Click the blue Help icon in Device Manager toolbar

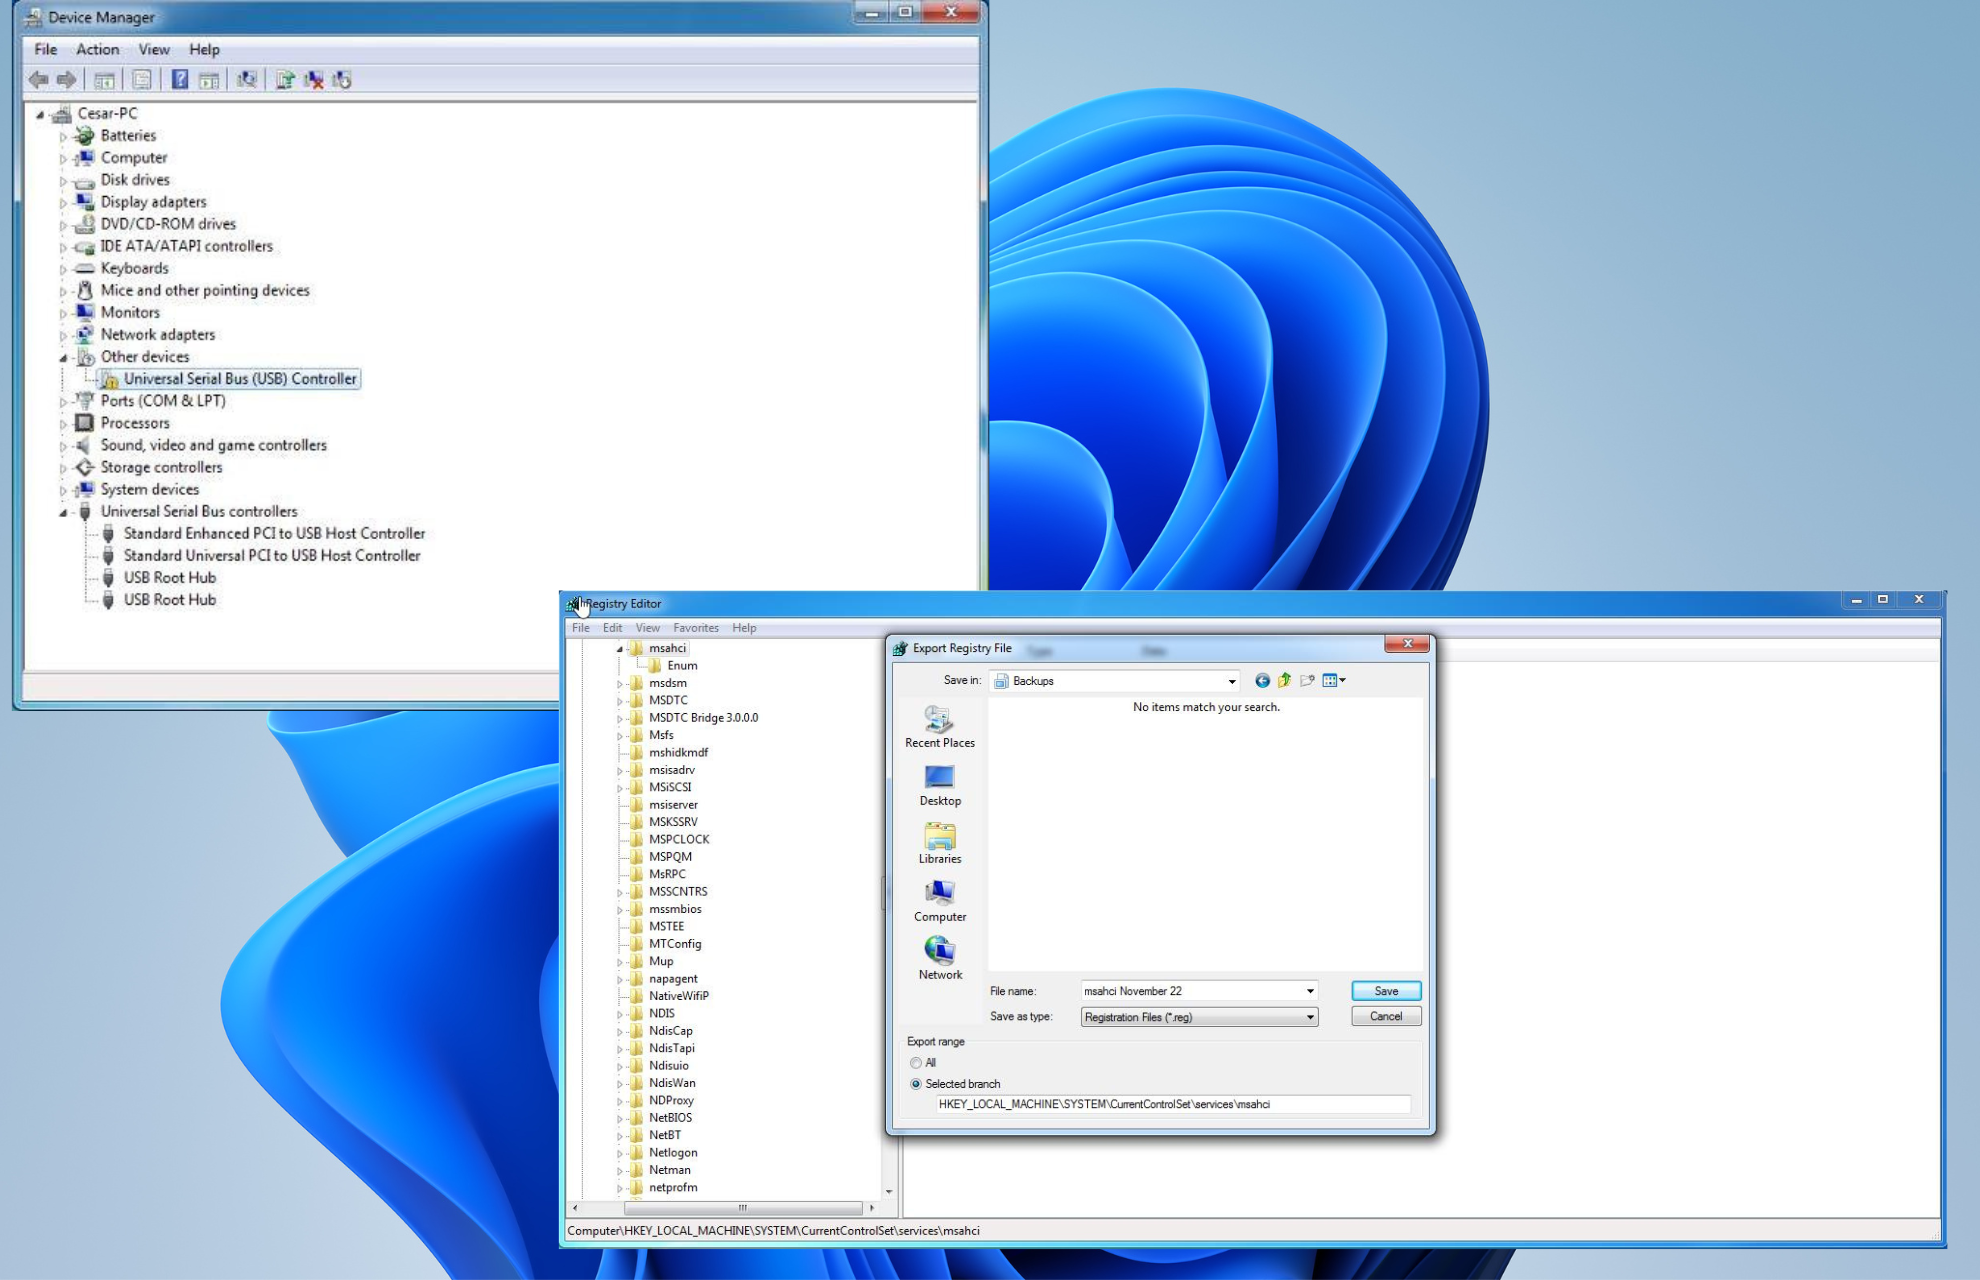pos(180,79)
